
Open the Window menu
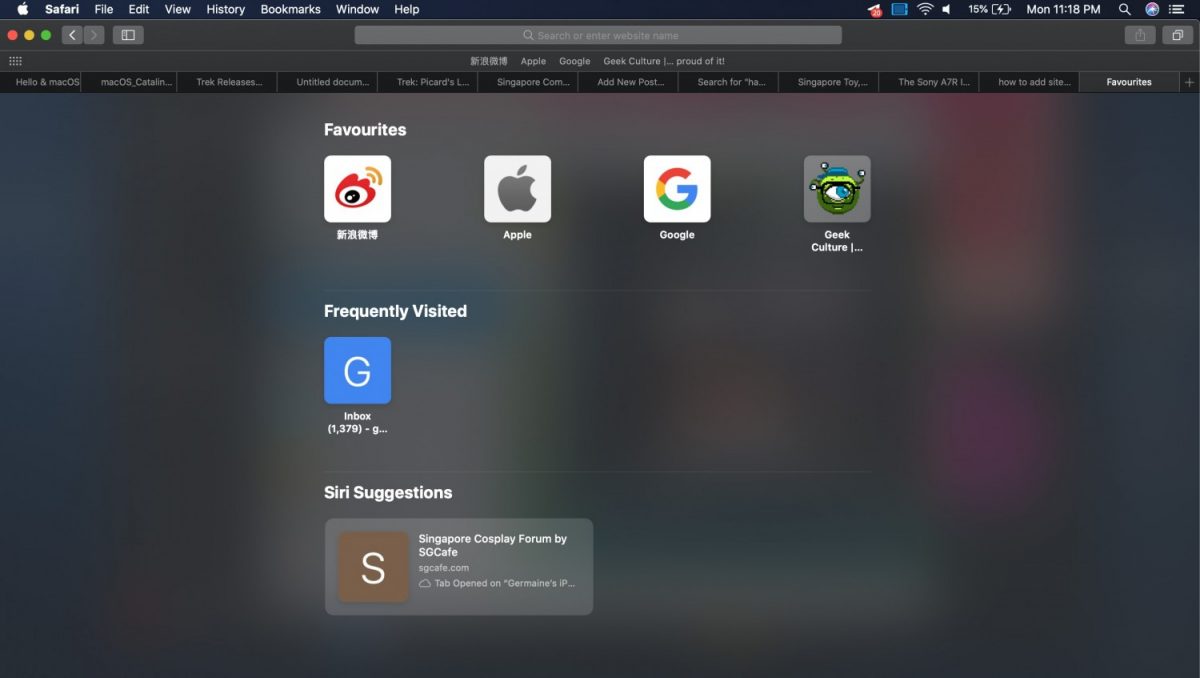point(357,9)
